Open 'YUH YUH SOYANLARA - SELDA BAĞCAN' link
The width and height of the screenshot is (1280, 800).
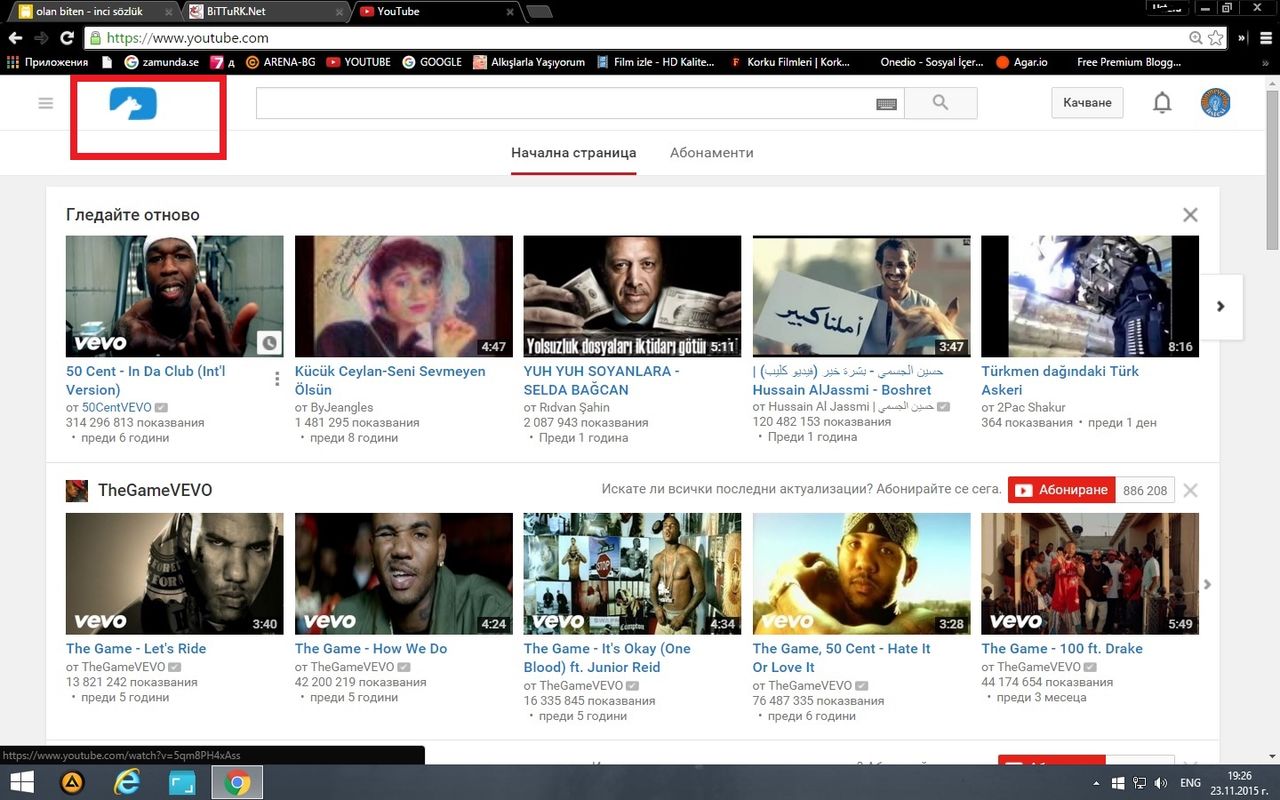[601, 380]
